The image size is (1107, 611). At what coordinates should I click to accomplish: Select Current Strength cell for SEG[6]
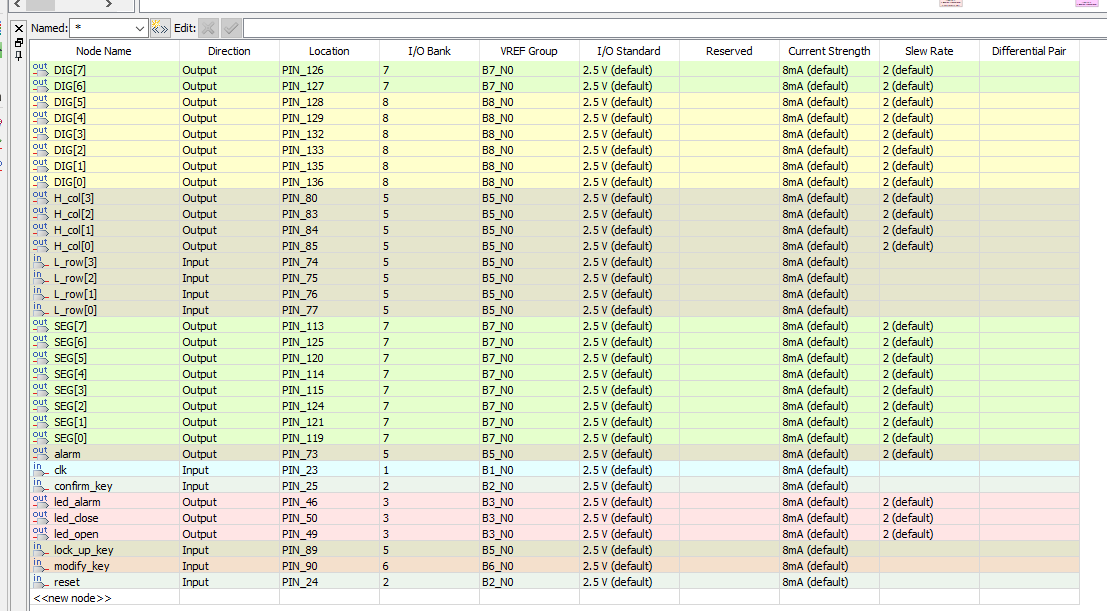[830, 342]
